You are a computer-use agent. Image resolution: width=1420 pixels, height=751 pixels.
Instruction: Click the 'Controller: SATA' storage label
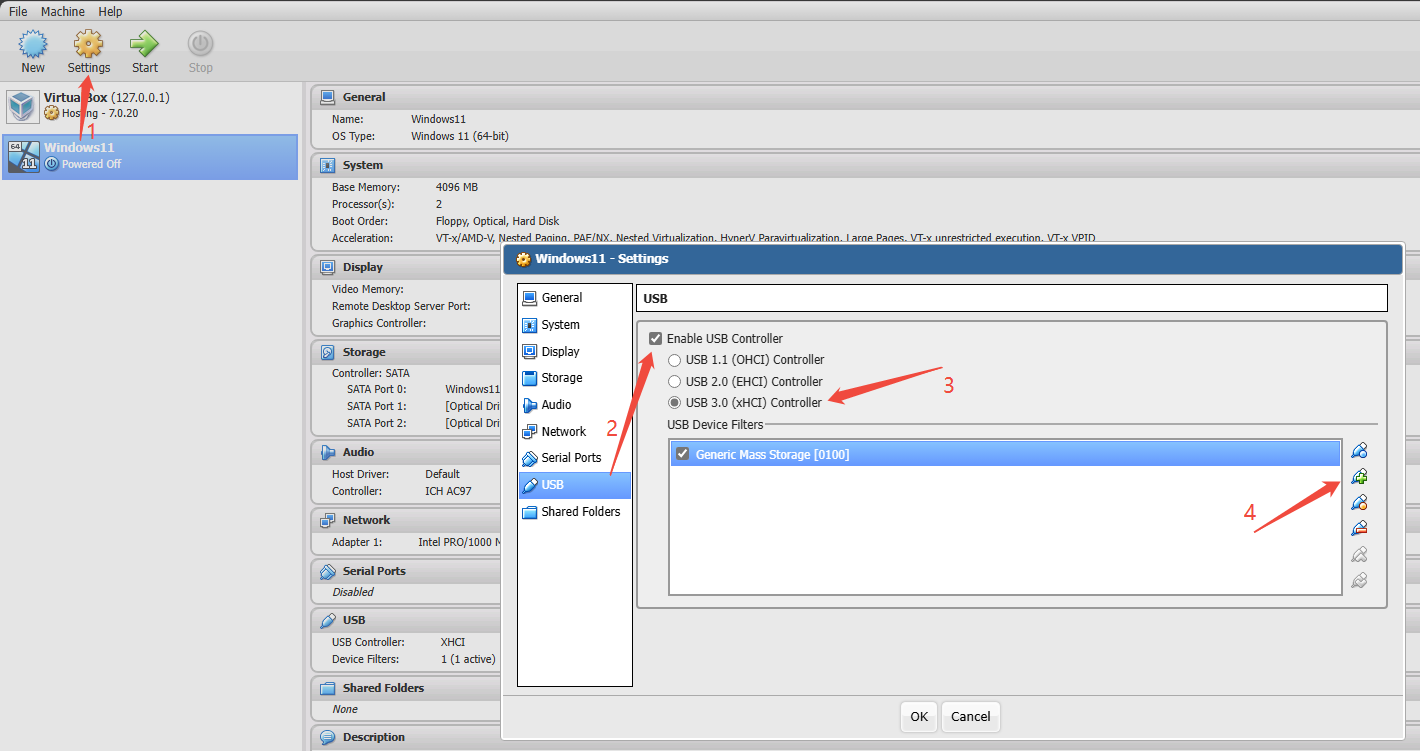pyautogui.click(x=371, y=373)
